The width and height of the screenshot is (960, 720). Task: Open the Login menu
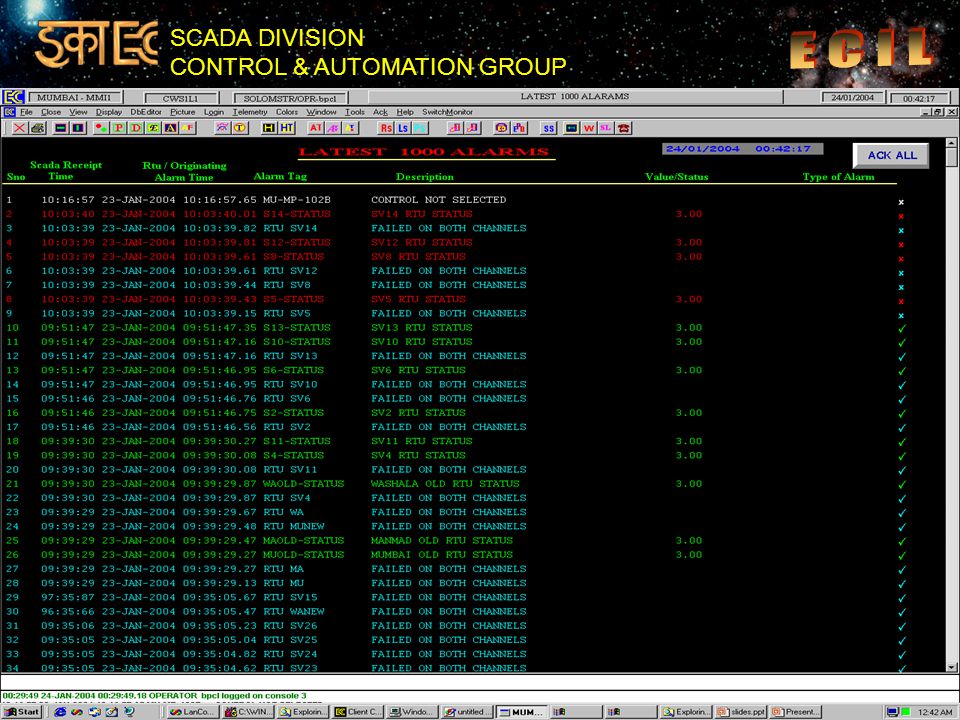214,112
